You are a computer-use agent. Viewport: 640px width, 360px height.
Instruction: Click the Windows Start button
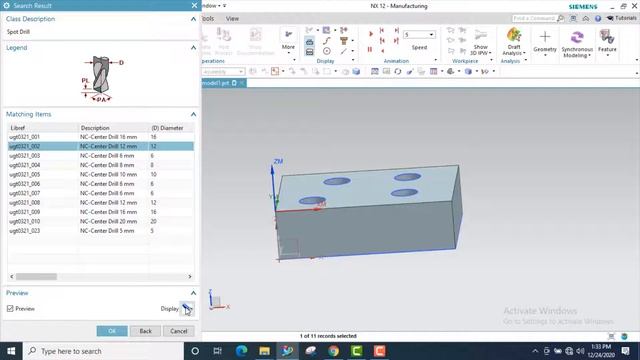click(11, 351)
